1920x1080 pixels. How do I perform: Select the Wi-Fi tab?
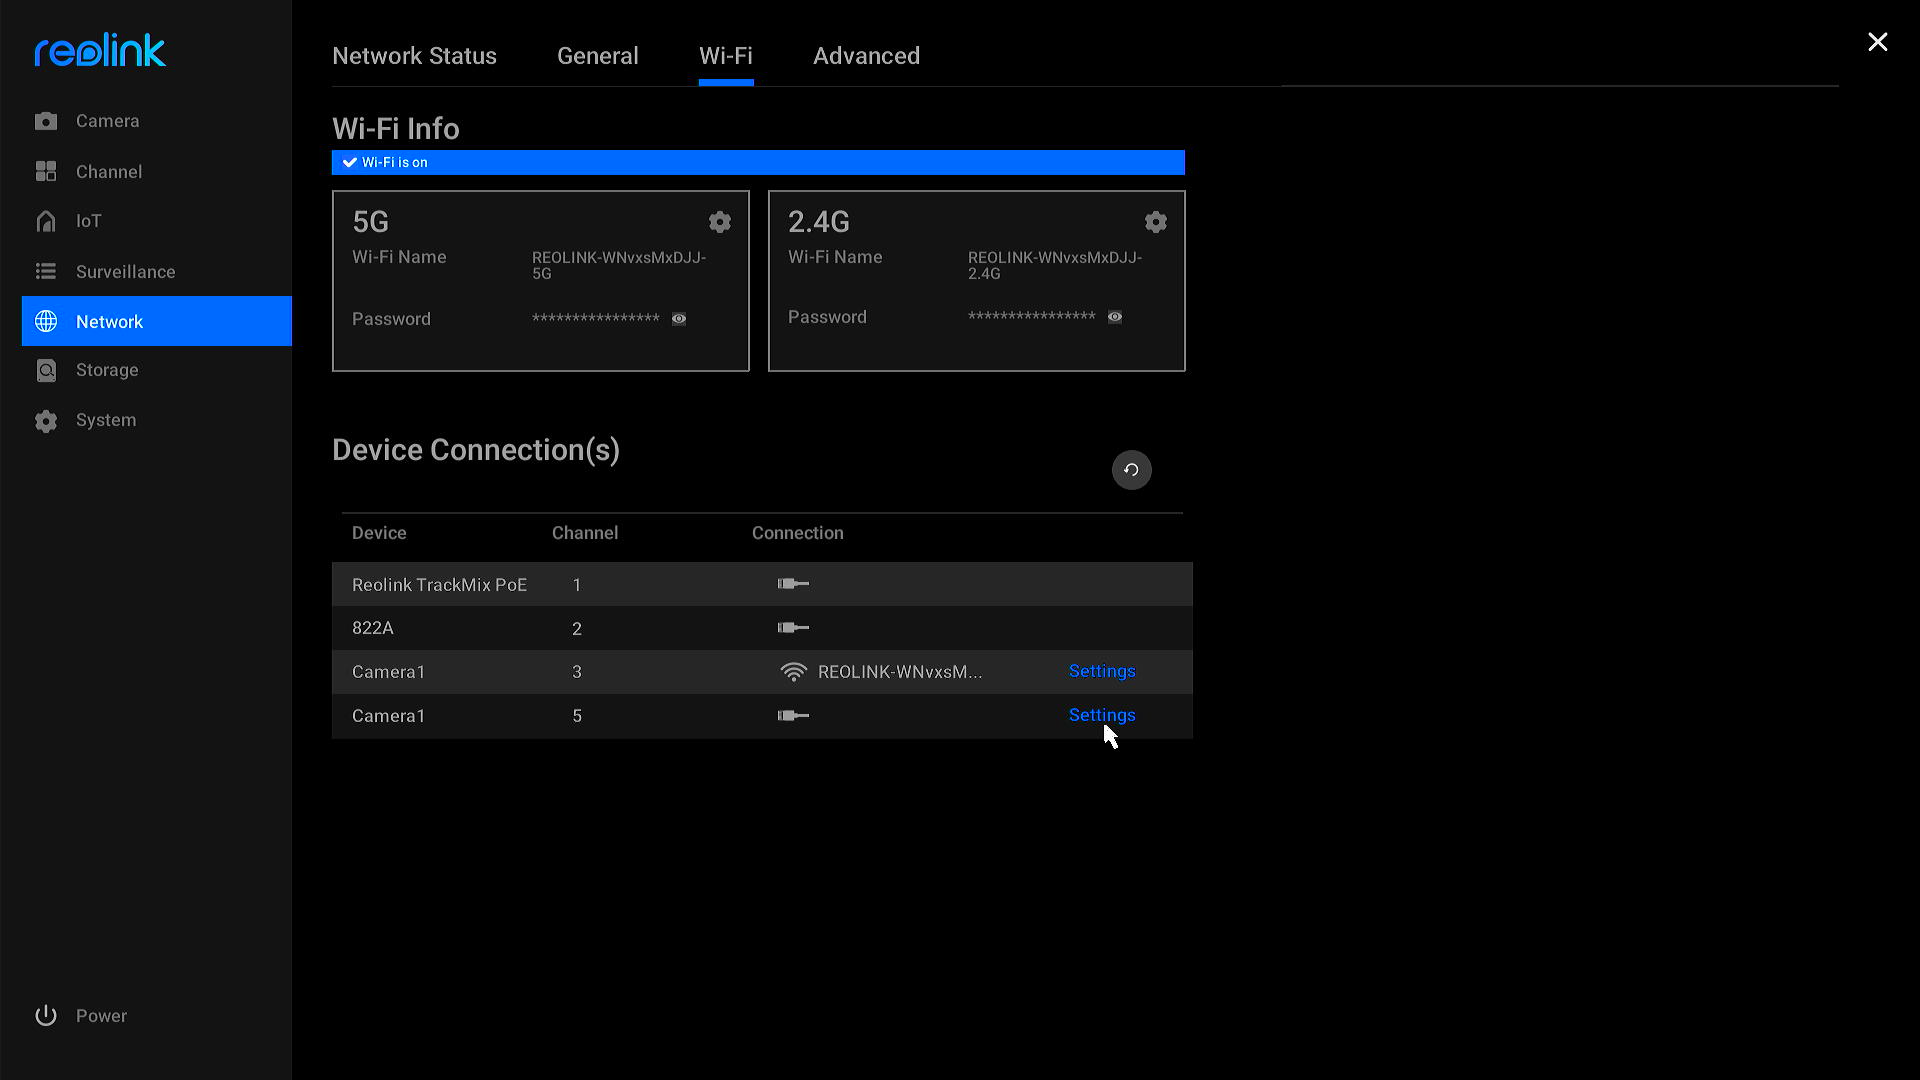[x=726, y=56]
